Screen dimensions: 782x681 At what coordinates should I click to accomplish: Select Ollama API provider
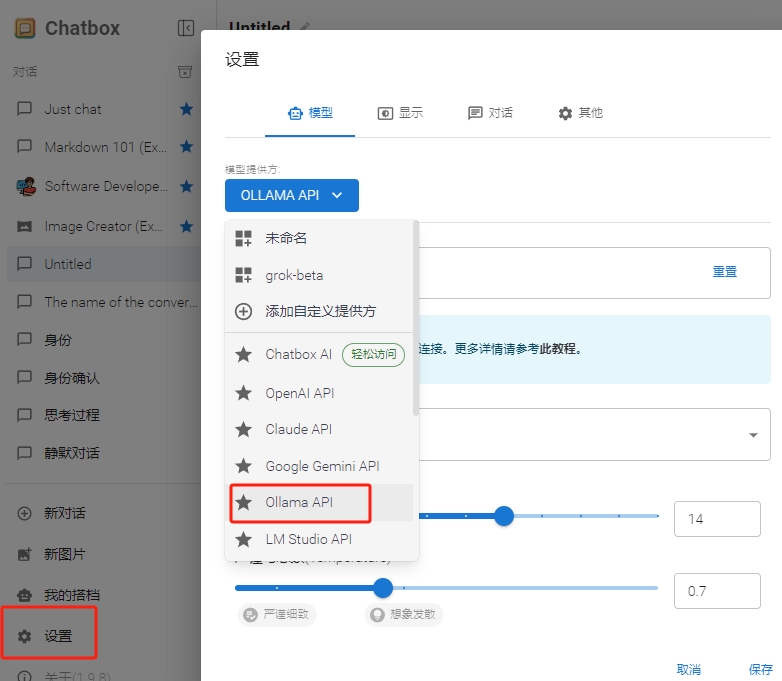pos(319,502)
